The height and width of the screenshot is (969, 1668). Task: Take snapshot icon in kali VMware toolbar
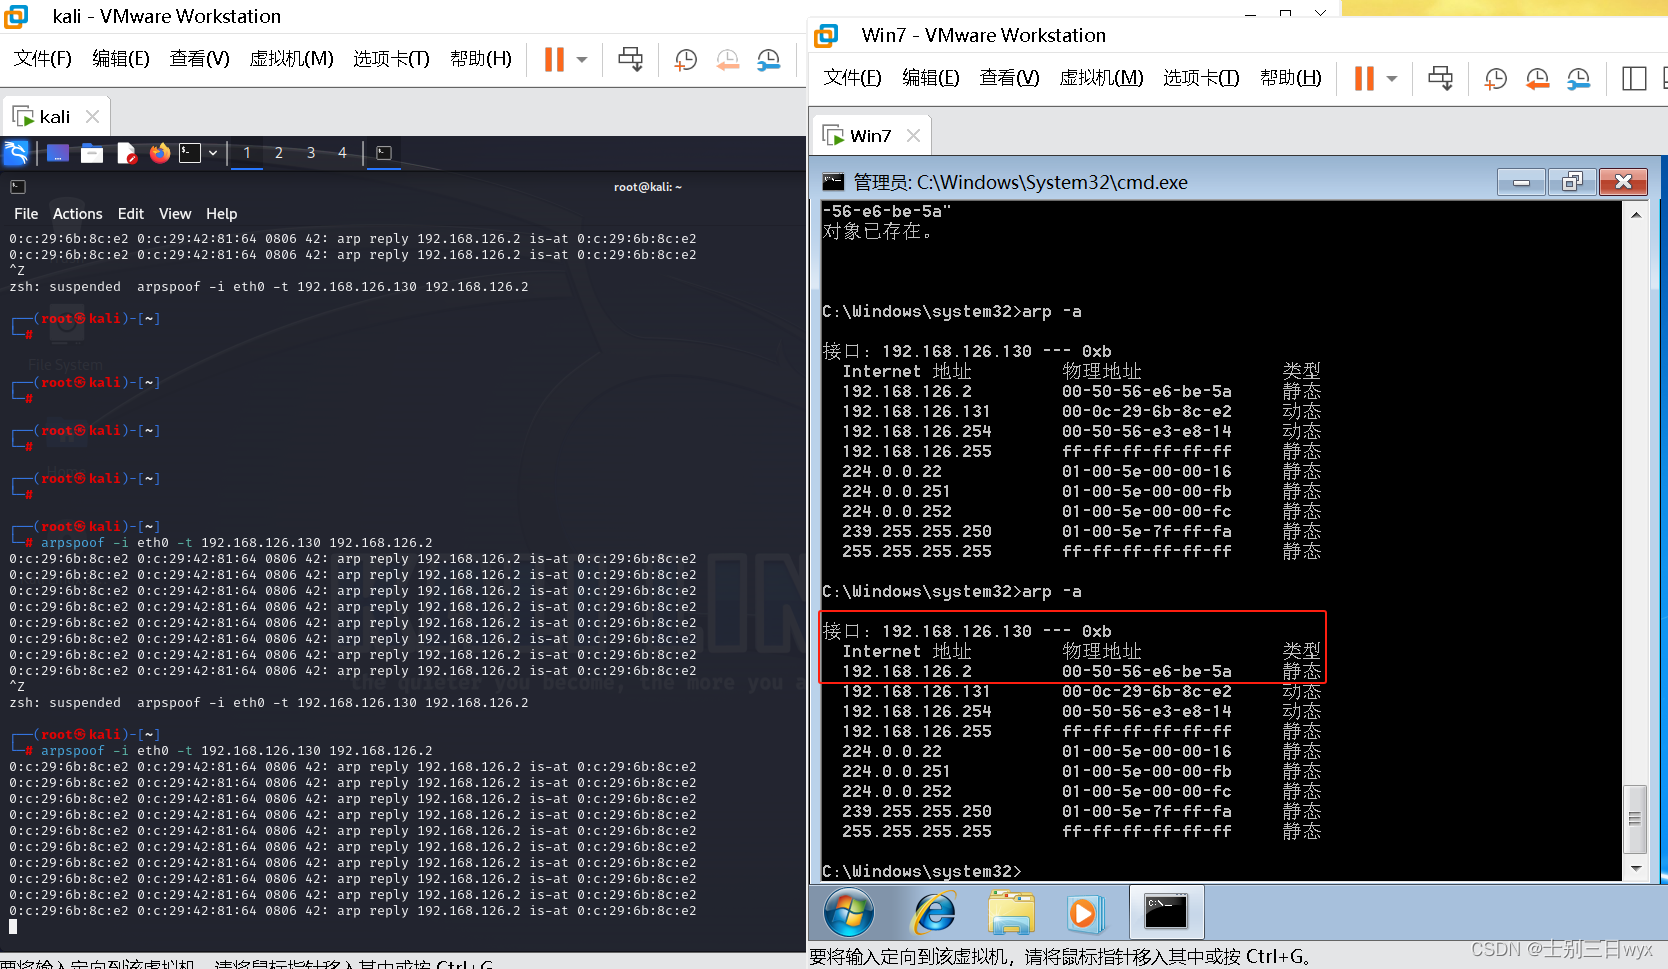pos(685,60)
